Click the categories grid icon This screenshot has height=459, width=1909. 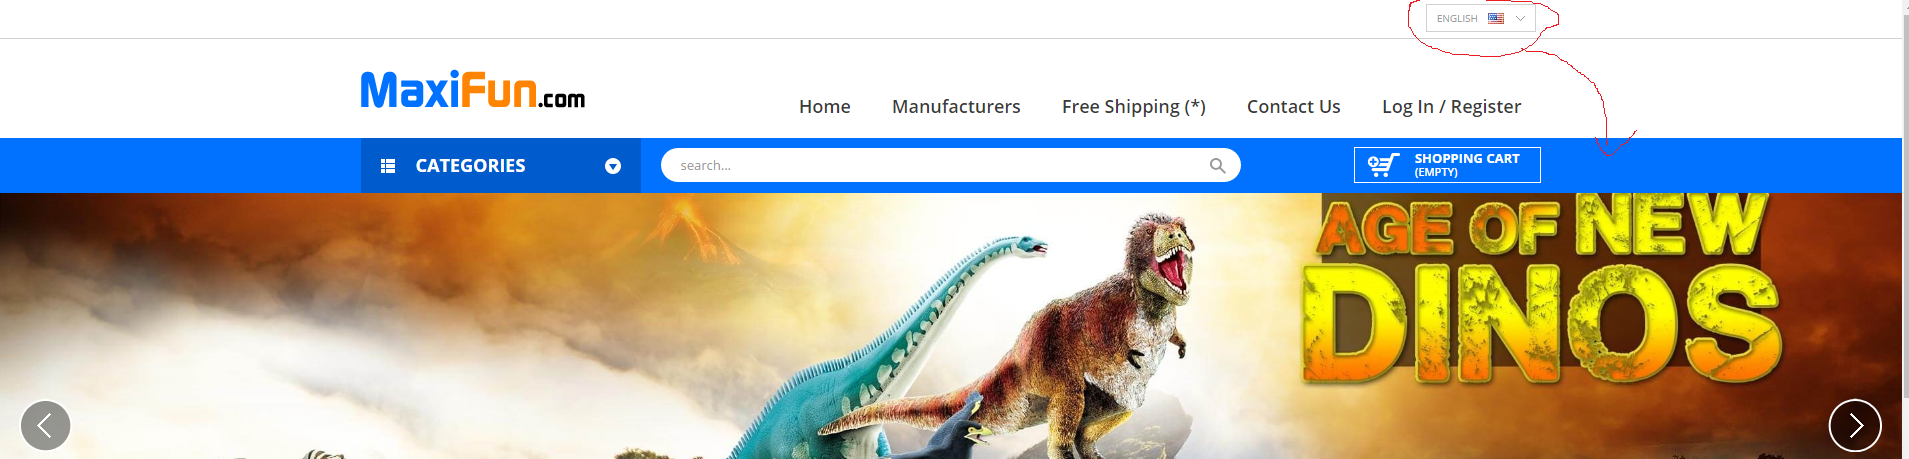(388, 166)
